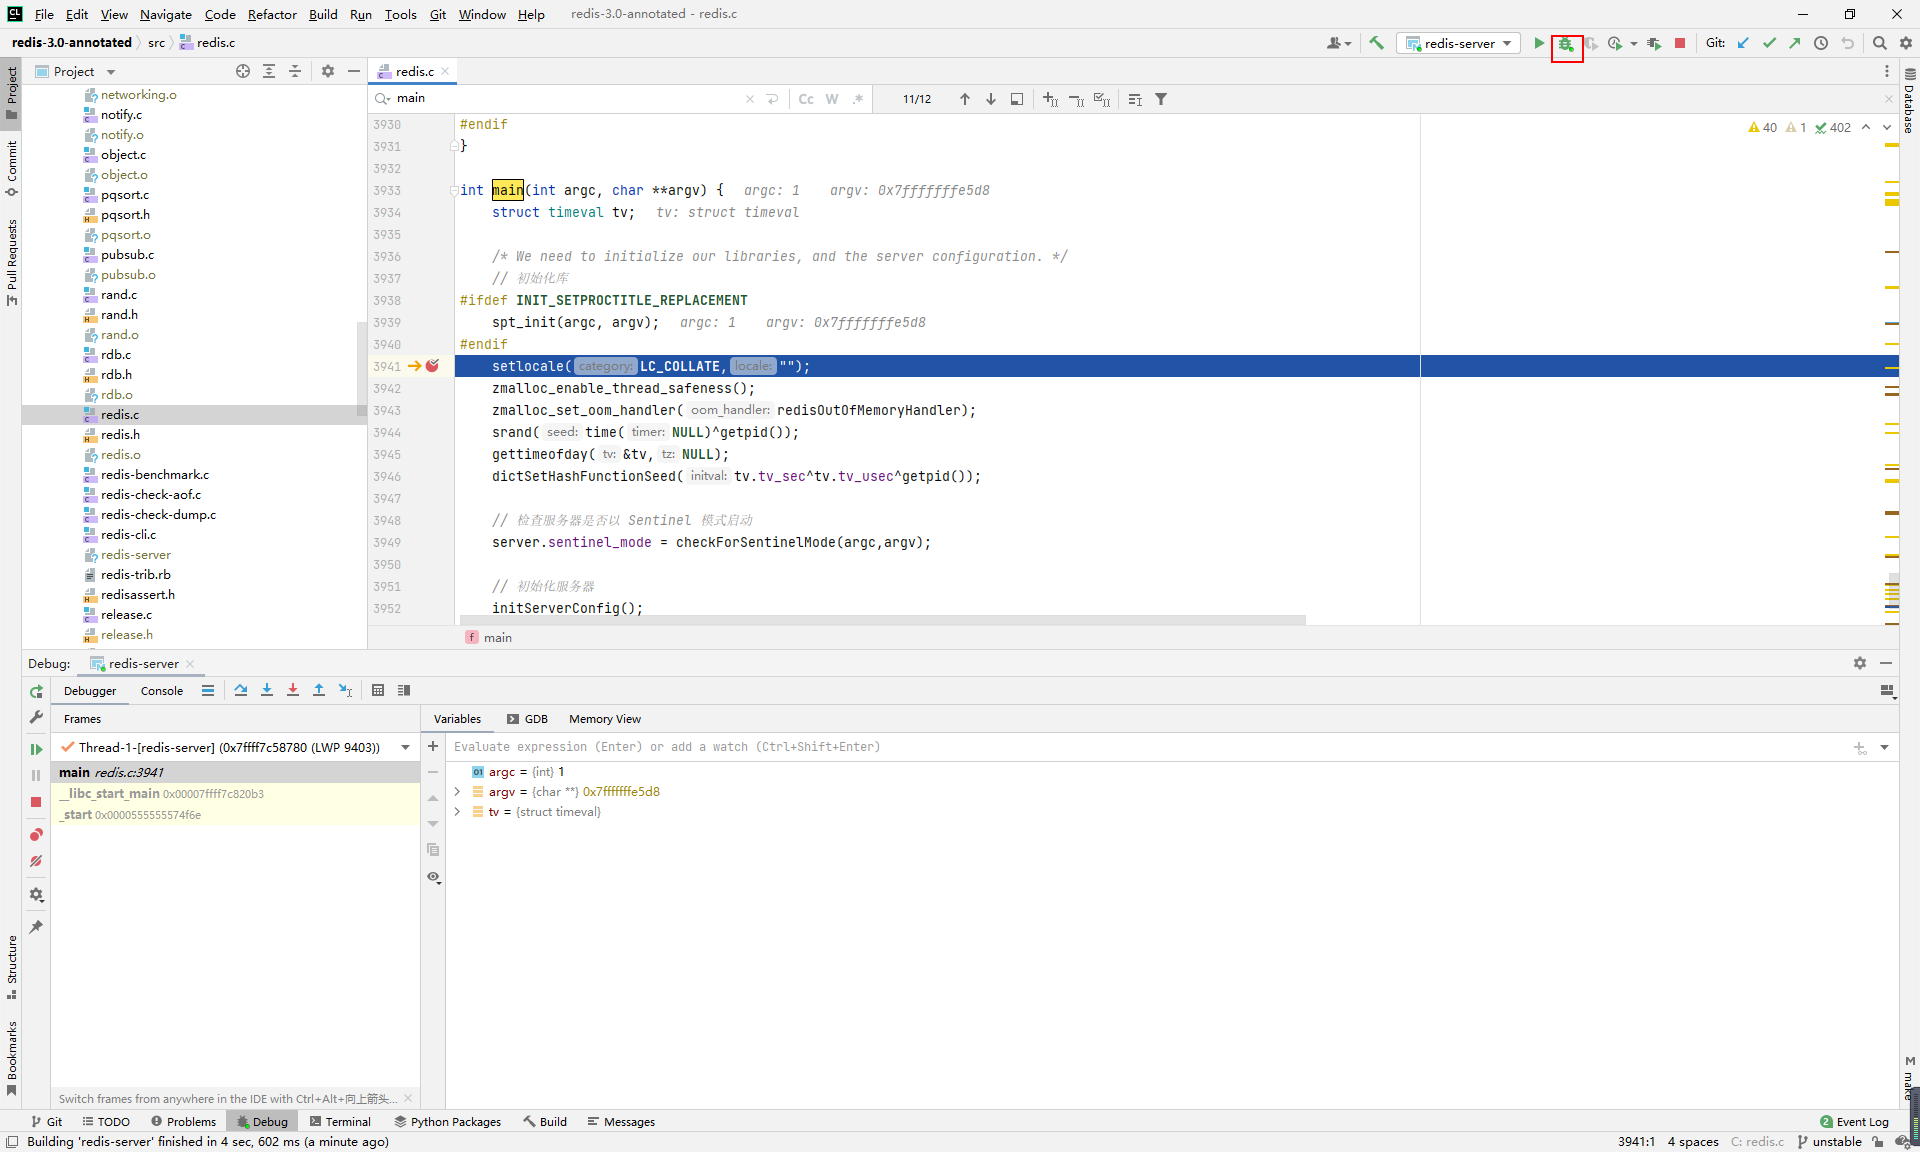The height and width of the screenshot is (1152, 1920).
Task: Resume program with green play-bar icon
Action: coord(36,749)
